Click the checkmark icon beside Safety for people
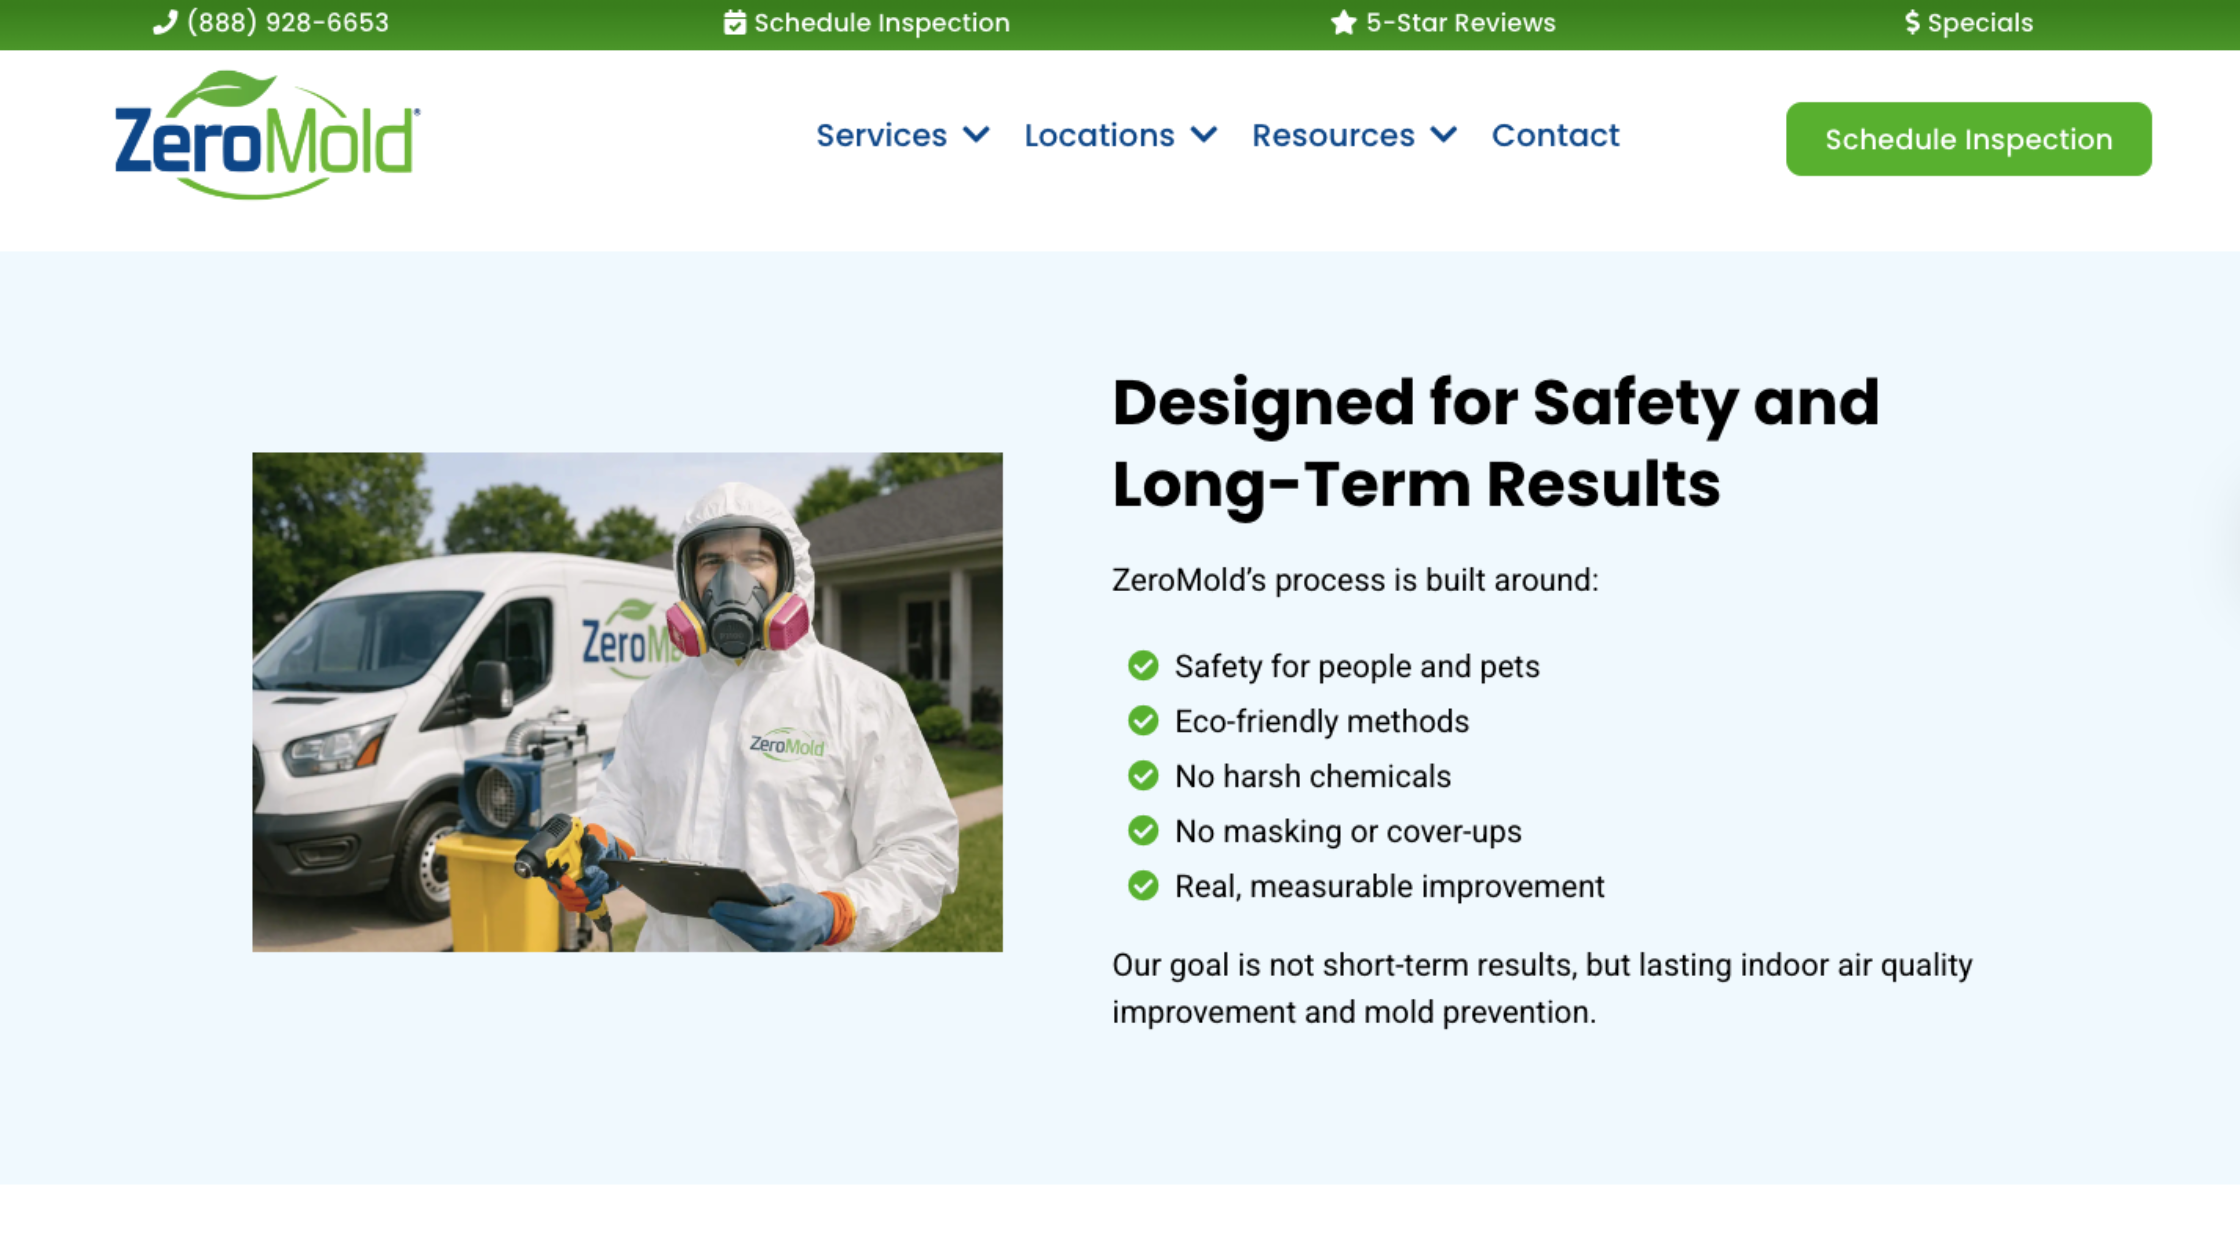The width and height of the screenshot is (2240, 1260). point(1143,666)
